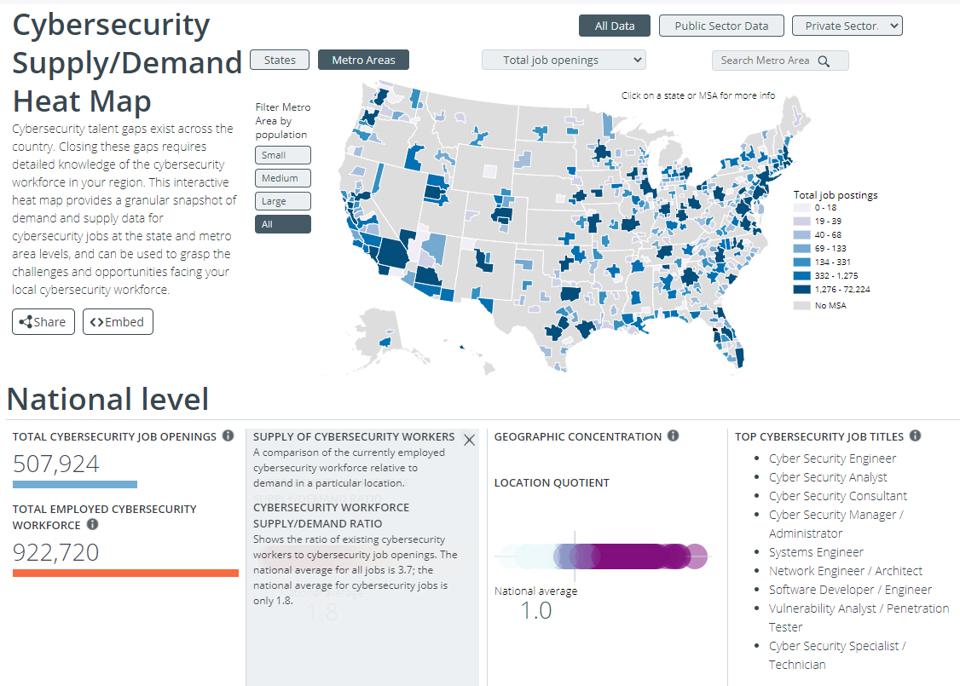Filter metro areas by Small population
The width and height of the screenshot is (960, 686).
282,155
